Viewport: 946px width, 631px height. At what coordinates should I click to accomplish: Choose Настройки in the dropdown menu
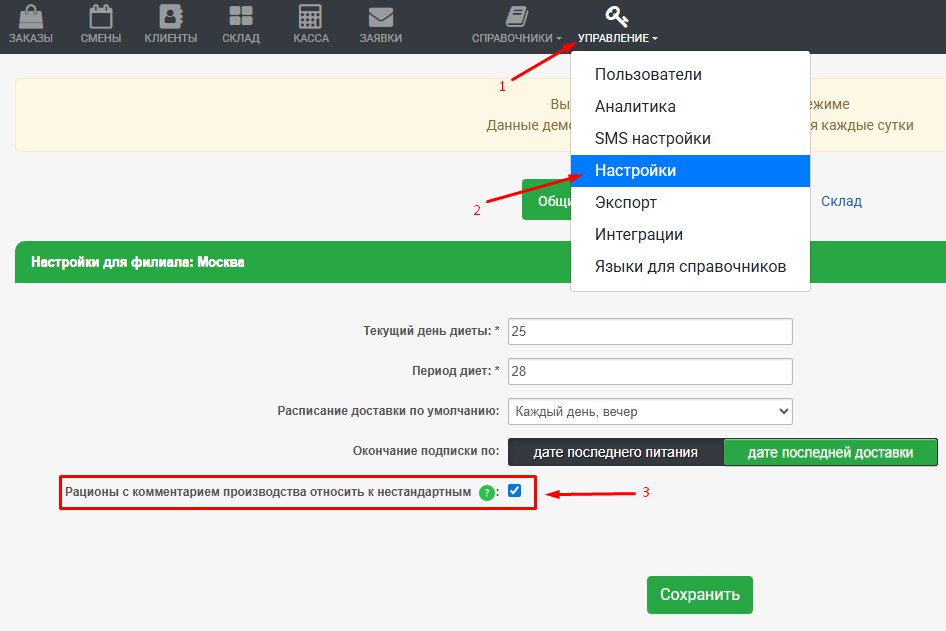point(635,171)
